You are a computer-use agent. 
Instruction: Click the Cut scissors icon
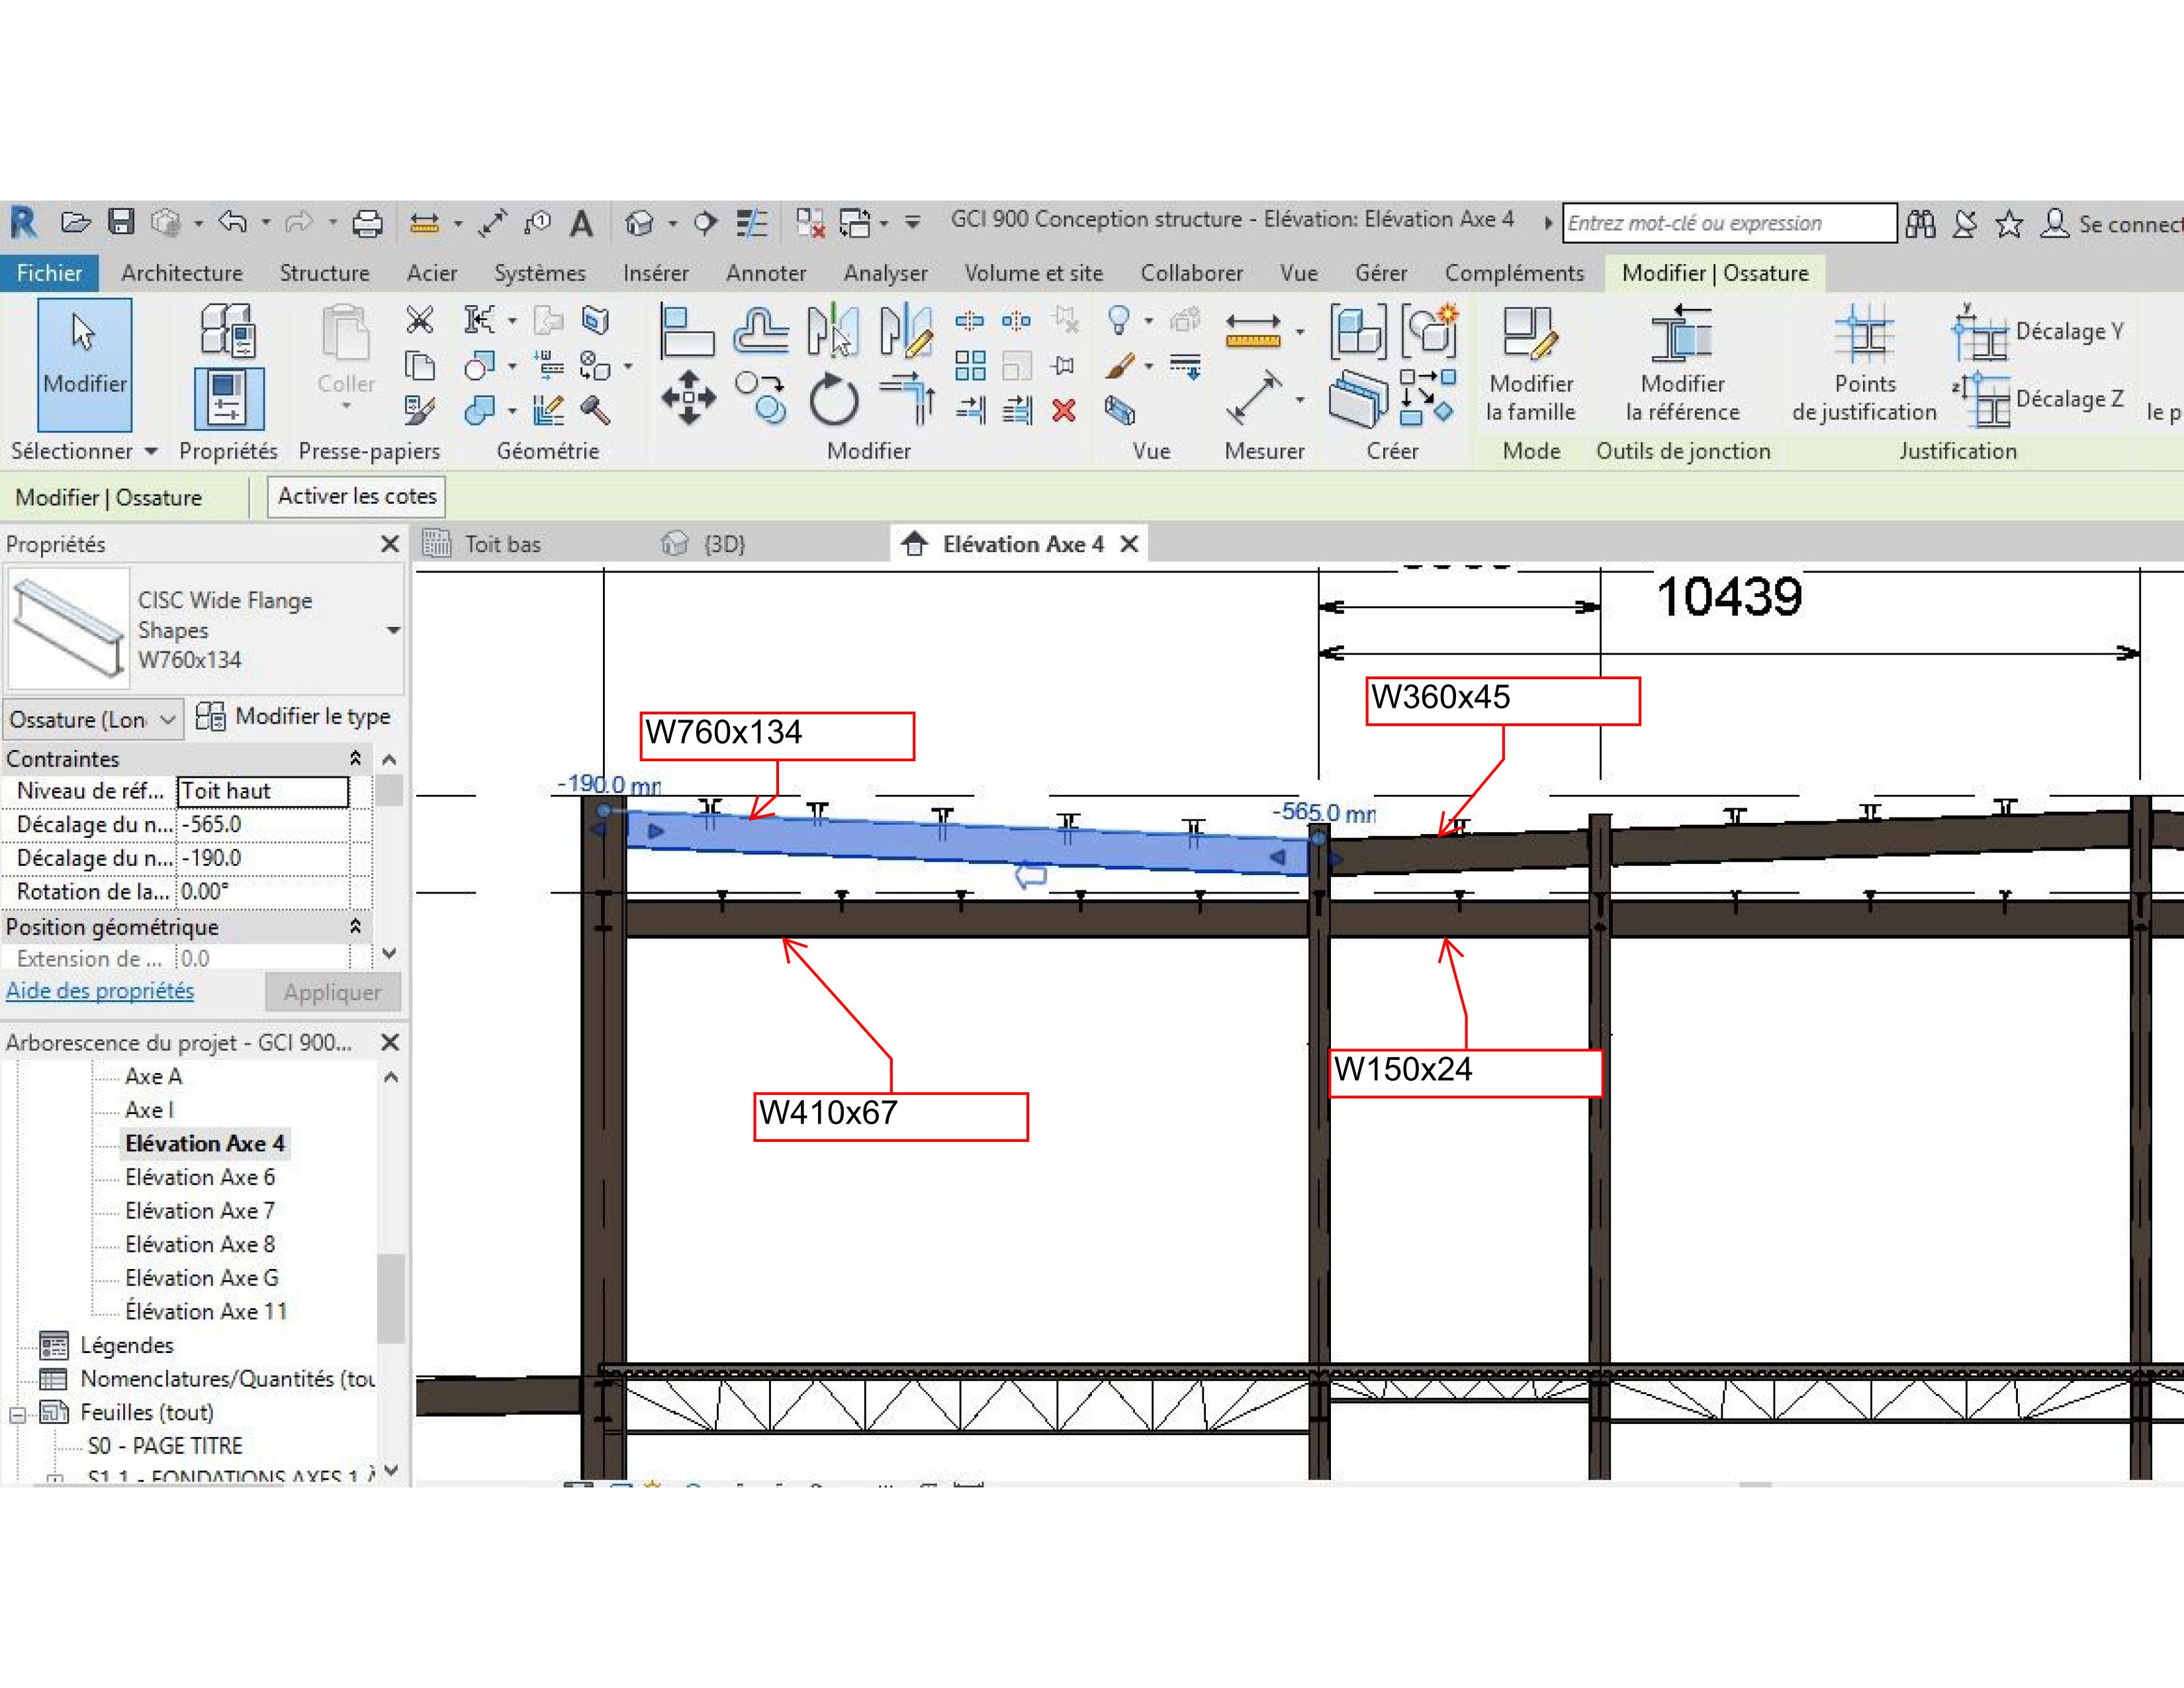(x=419, y=320)
